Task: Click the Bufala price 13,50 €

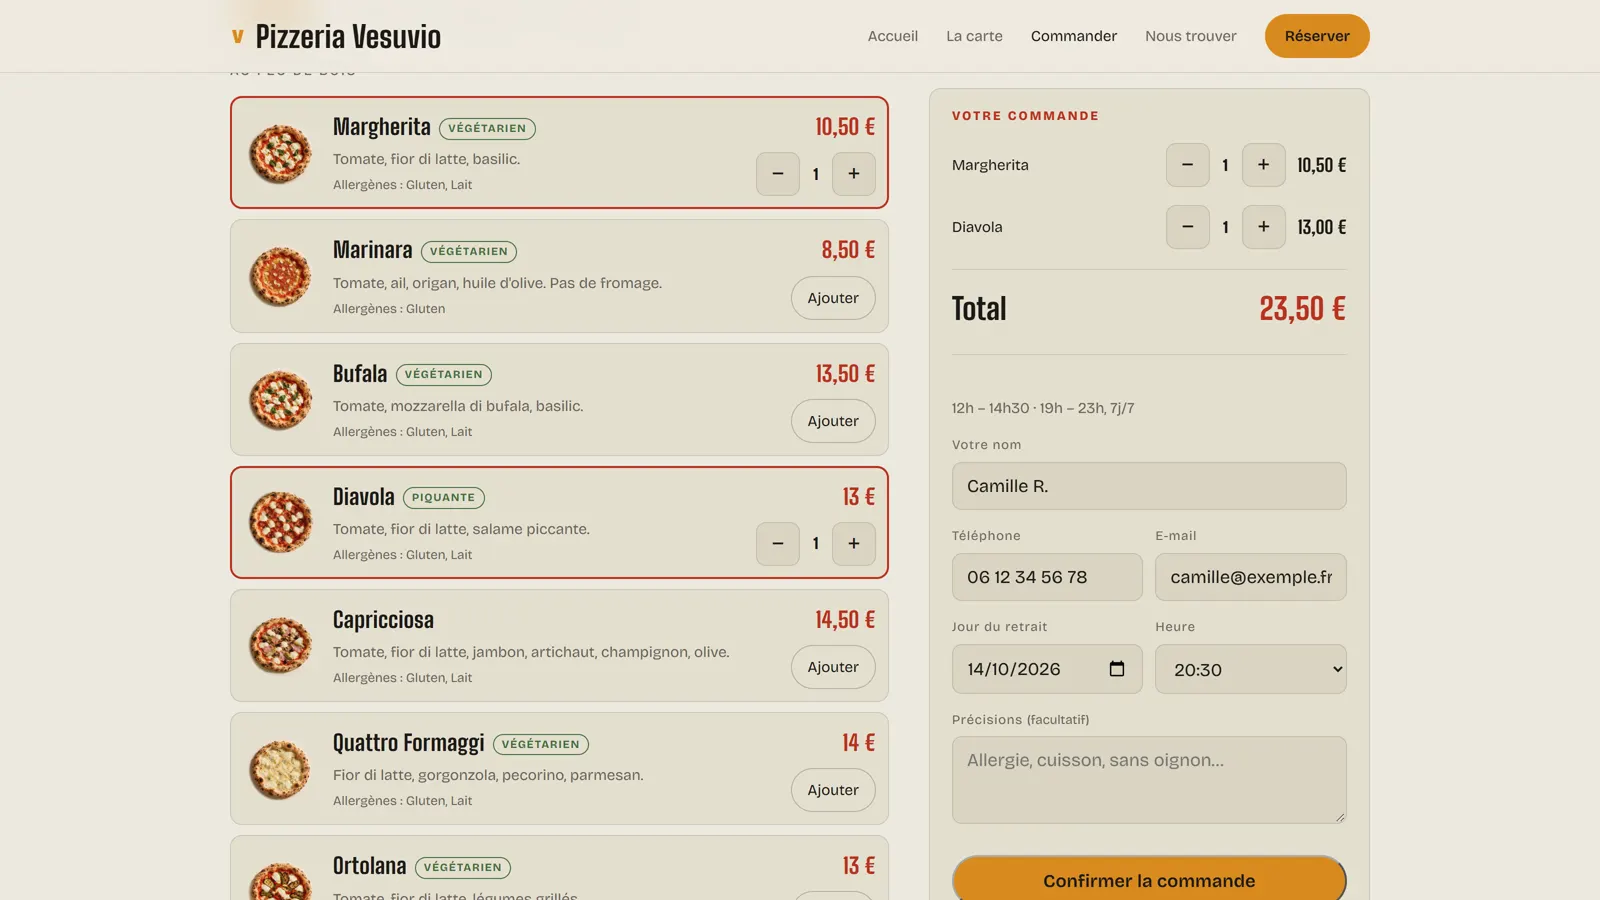Action: (x=845, y=374)
